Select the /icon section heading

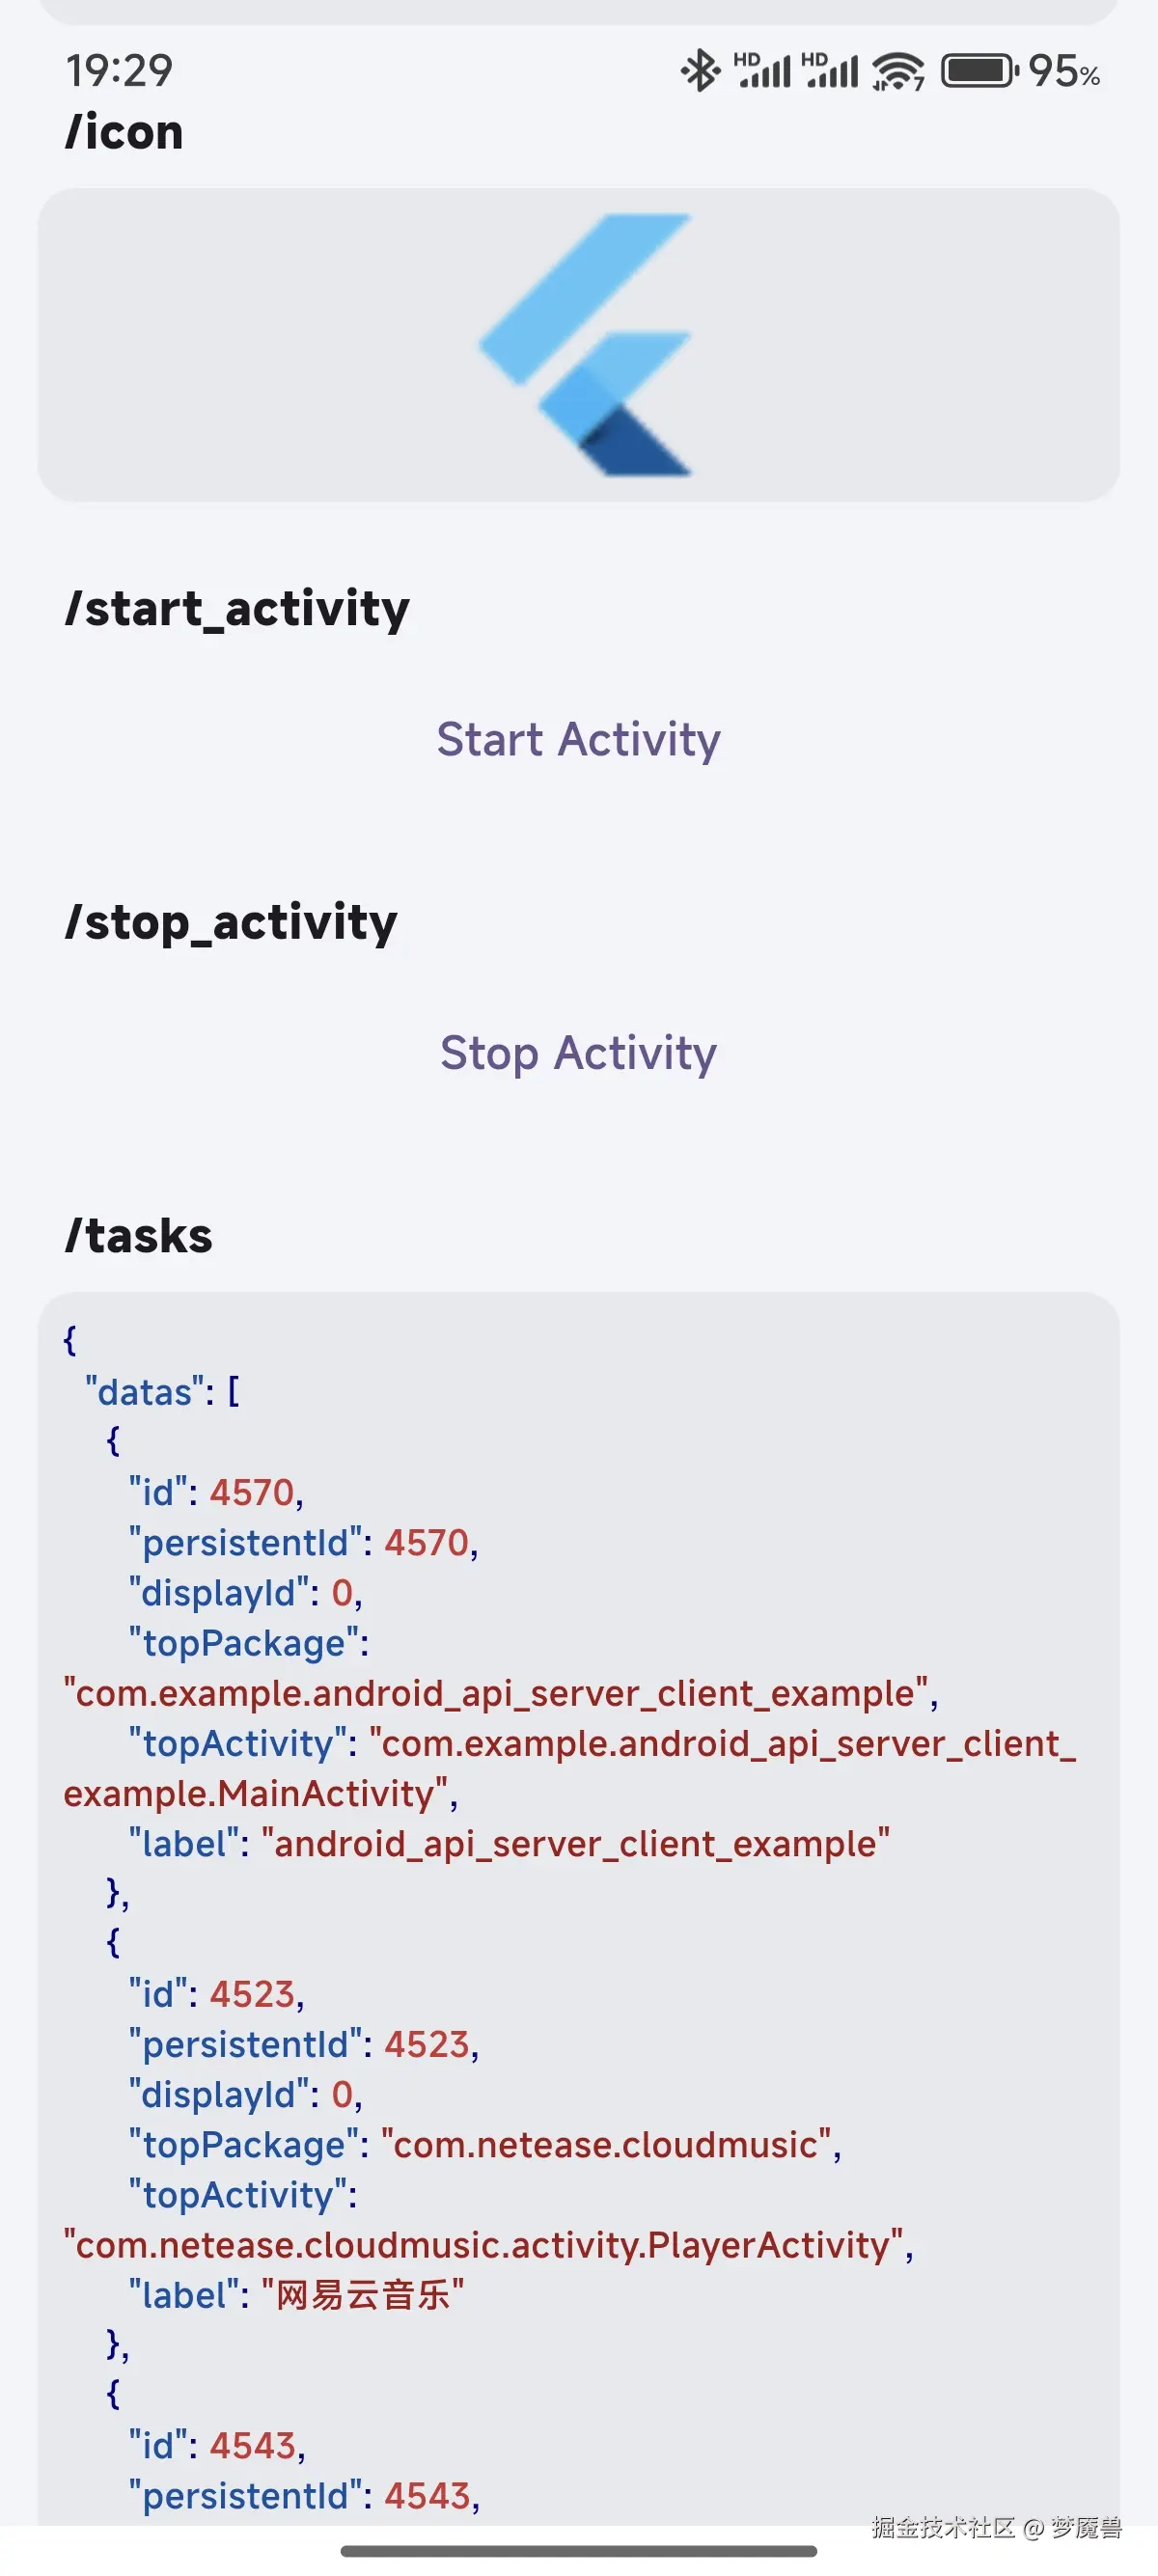(124, 132)
